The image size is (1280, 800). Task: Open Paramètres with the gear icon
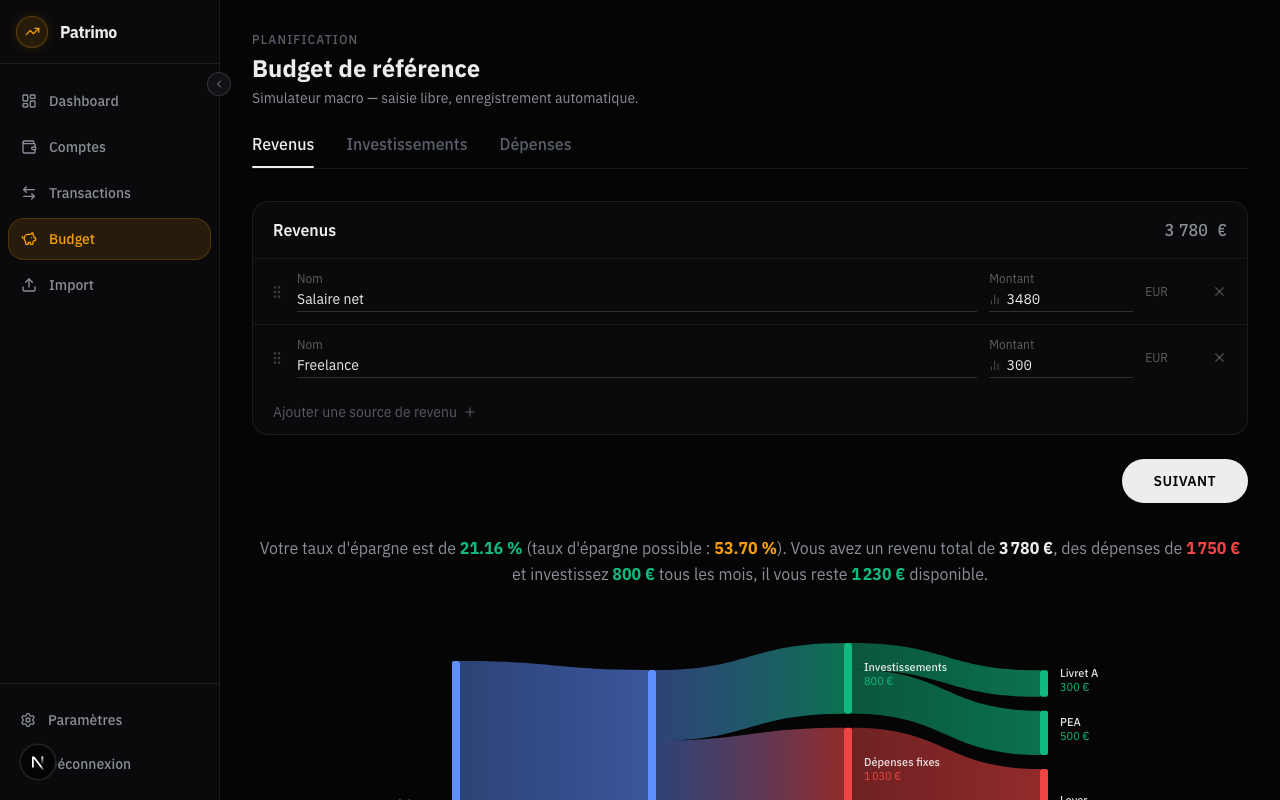pos(27,720)
